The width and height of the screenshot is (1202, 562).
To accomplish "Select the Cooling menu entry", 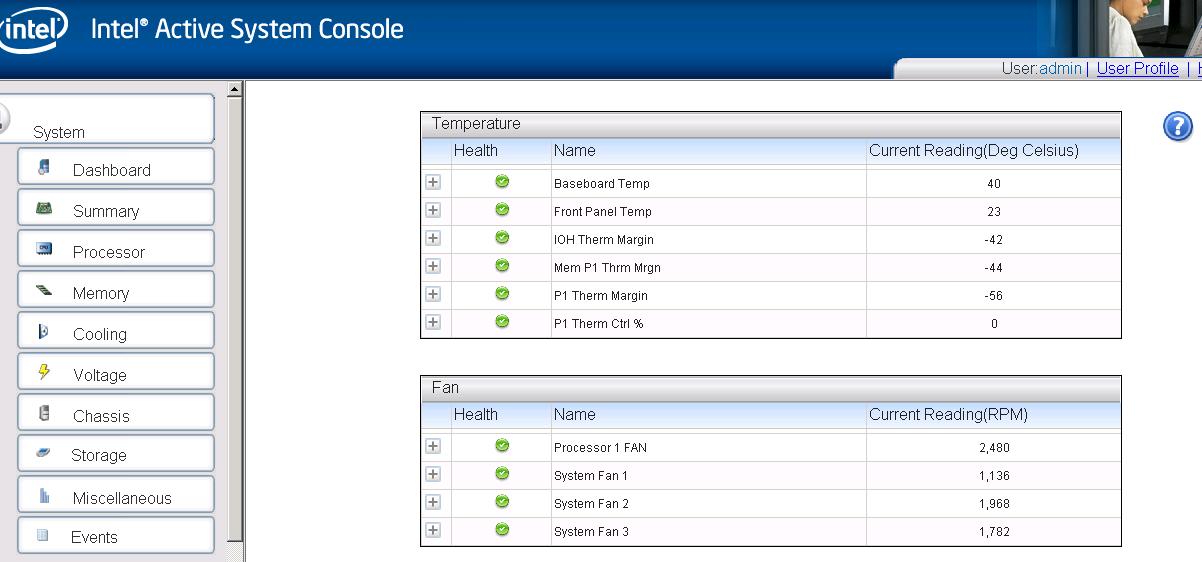I will [x=116, y=331].
